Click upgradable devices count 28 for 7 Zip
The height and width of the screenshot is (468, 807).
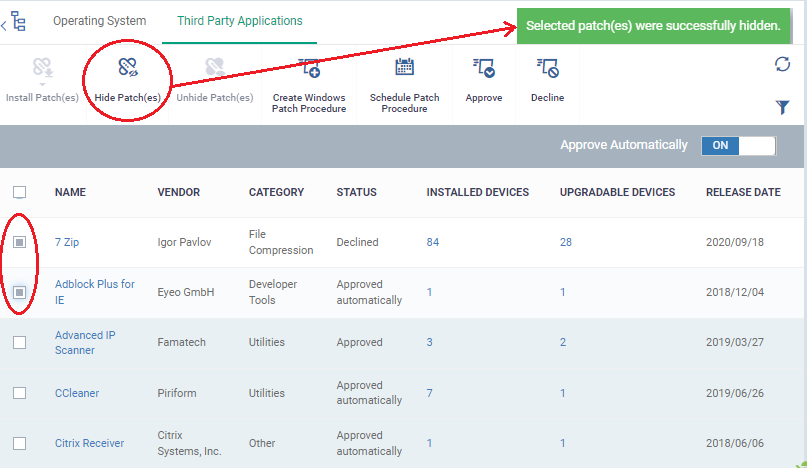pos(566,242)
